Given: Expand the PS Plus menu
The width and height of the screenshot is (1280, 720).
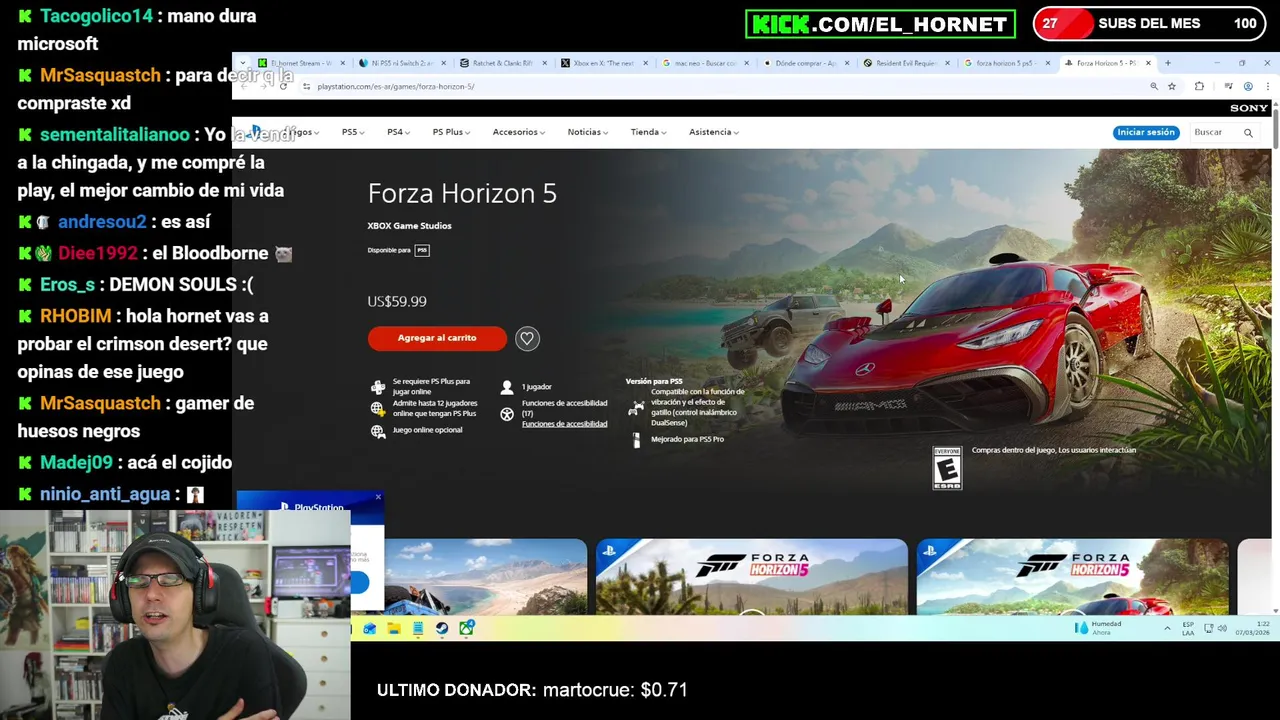Looking at the screenshot, I should point(451,132).
